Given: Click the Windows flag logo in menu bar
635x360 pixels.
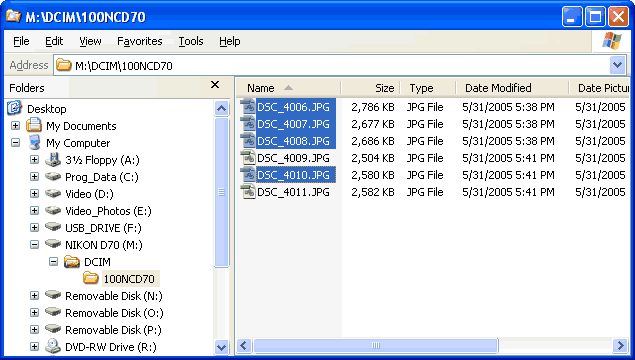Looking at the screenshot, I should (612, 41).
